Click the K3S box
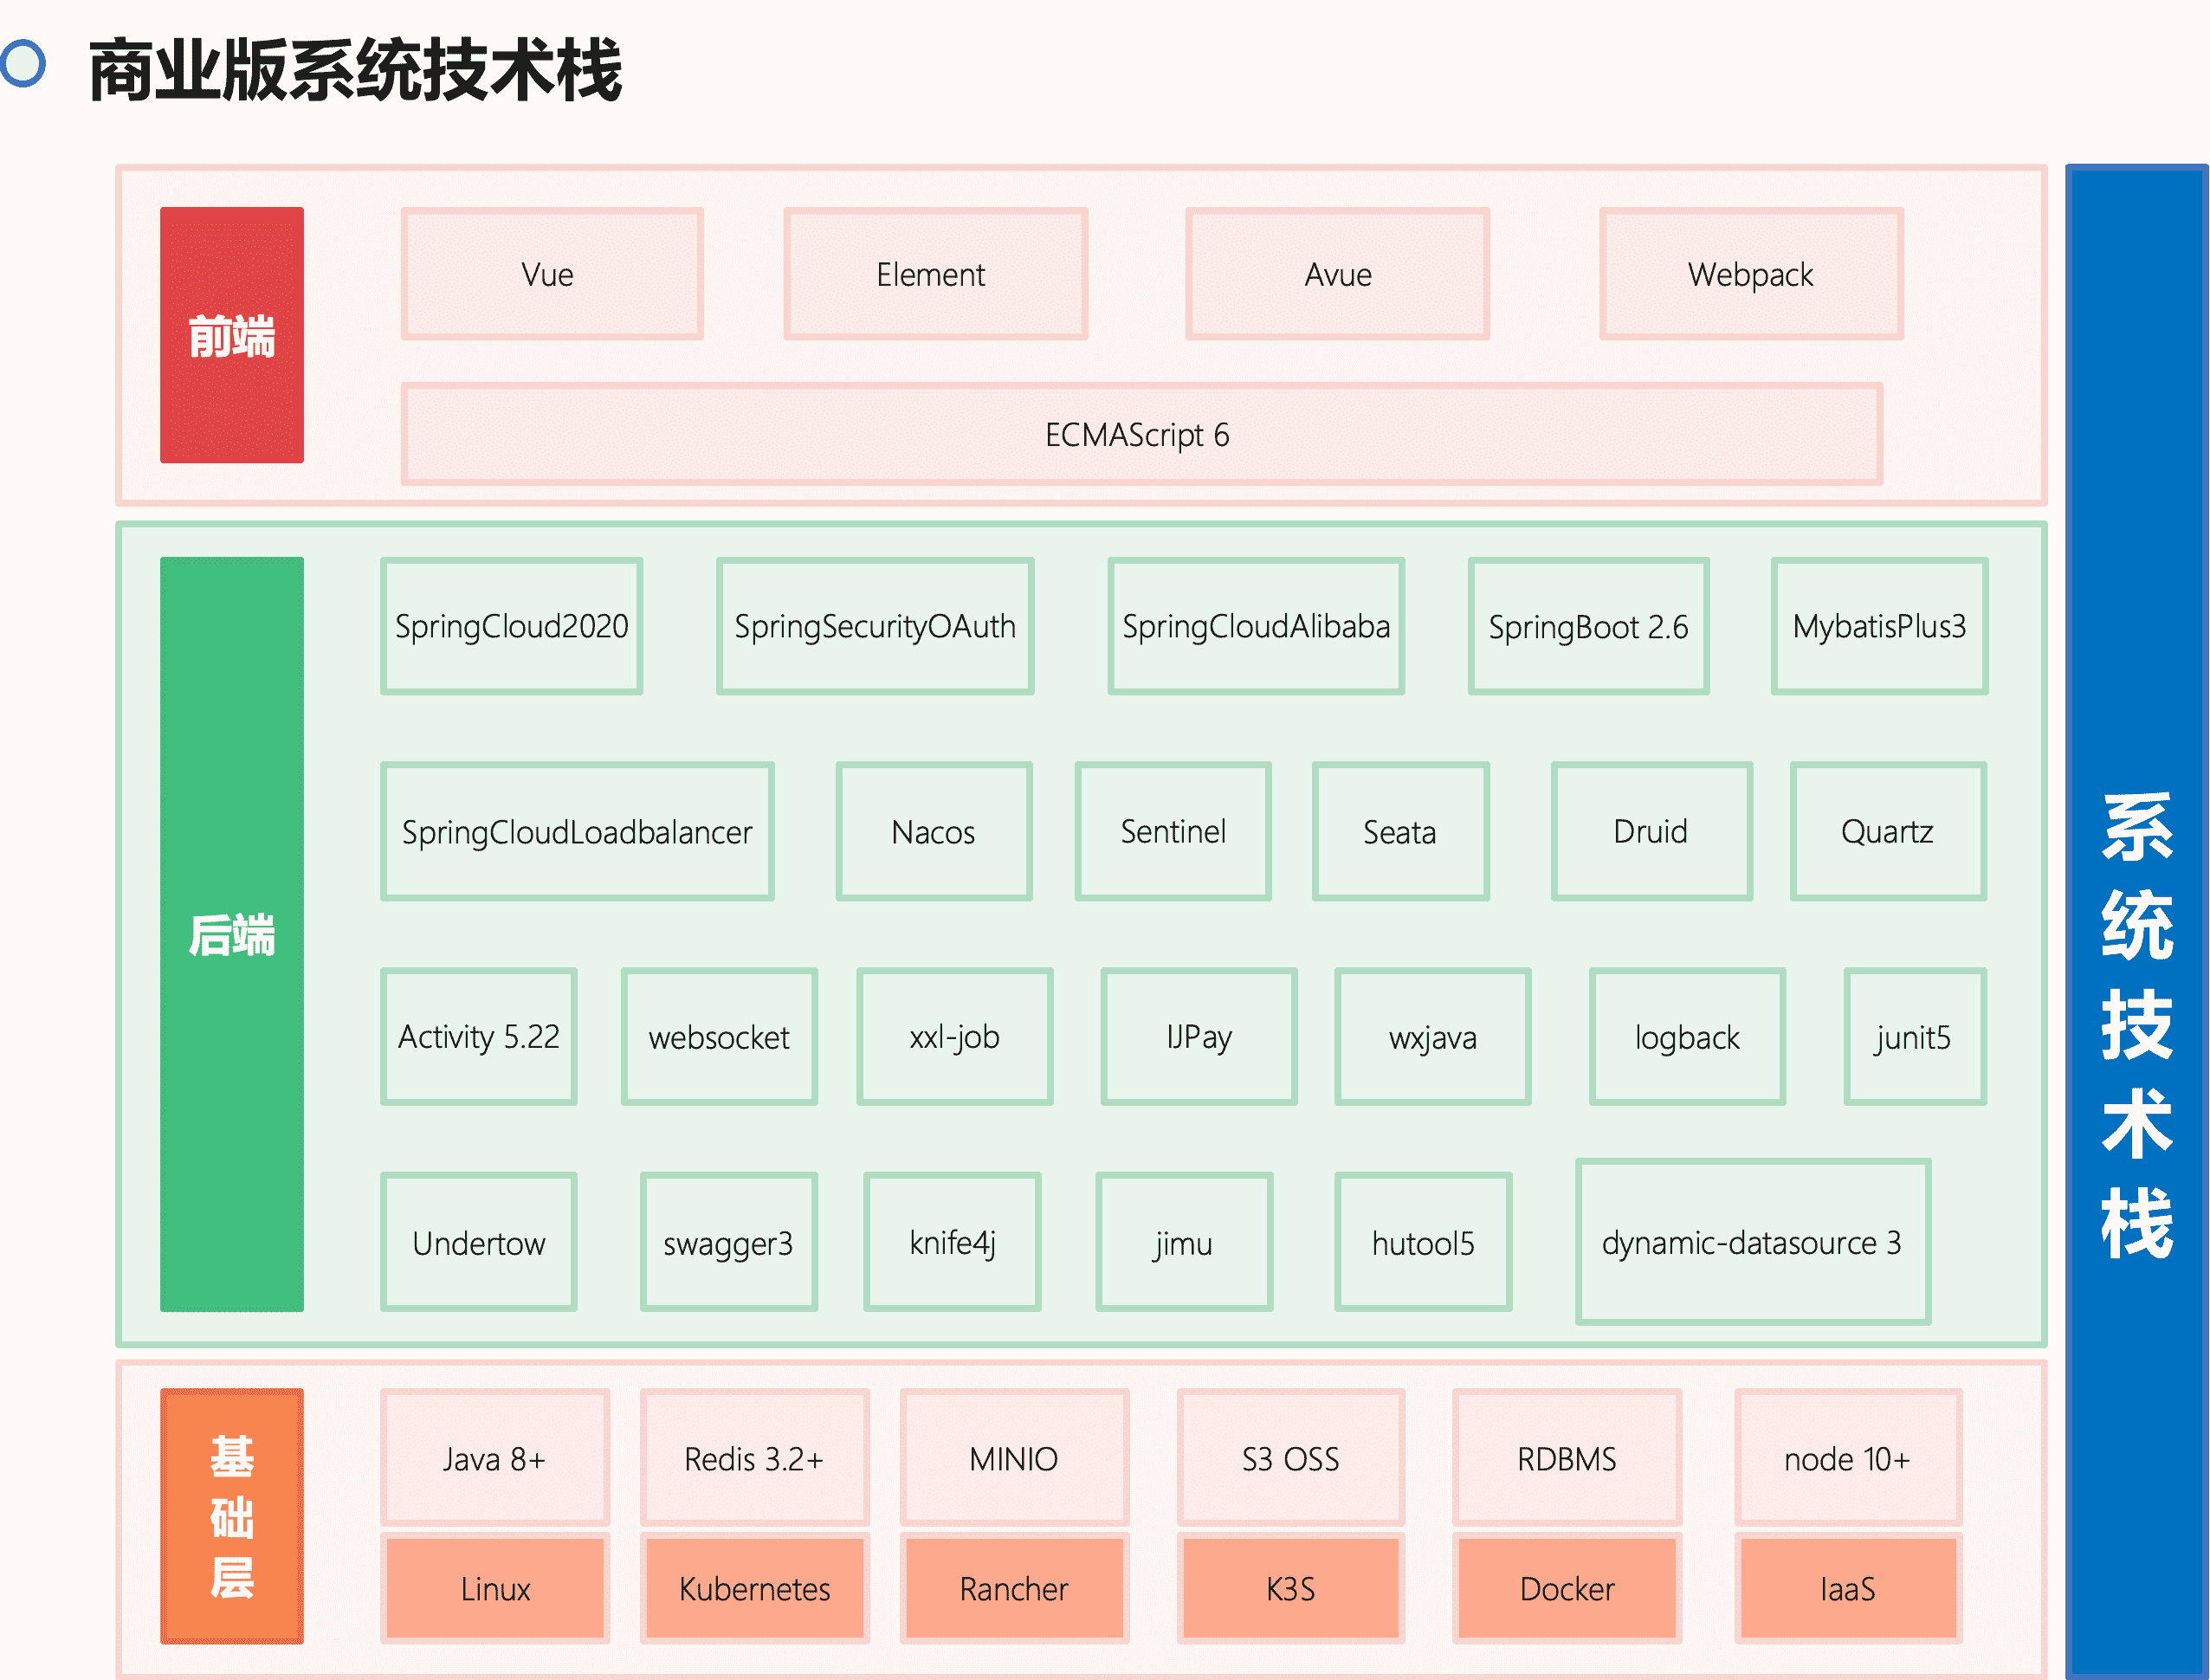The width and height of the screenshot is (2210, 1680). point(1290,1588)
